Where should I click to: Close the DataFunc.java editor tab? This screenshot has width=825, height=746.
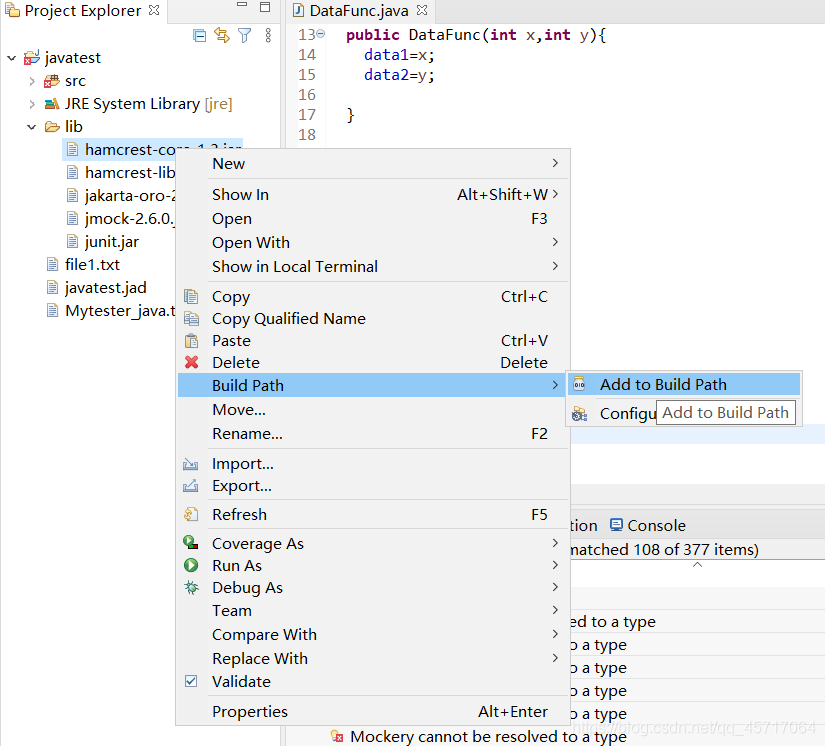coord(422,10)
